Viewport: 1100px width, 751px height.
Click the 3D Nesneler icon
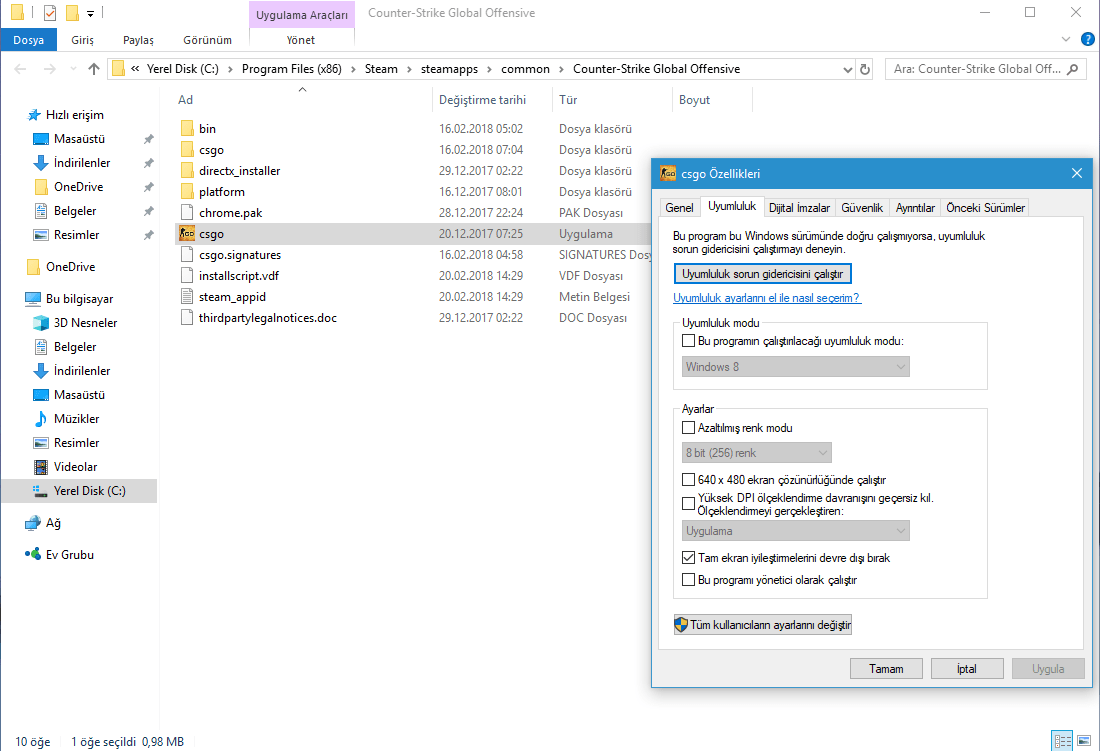pyautogui.click(x=41, y=323)
